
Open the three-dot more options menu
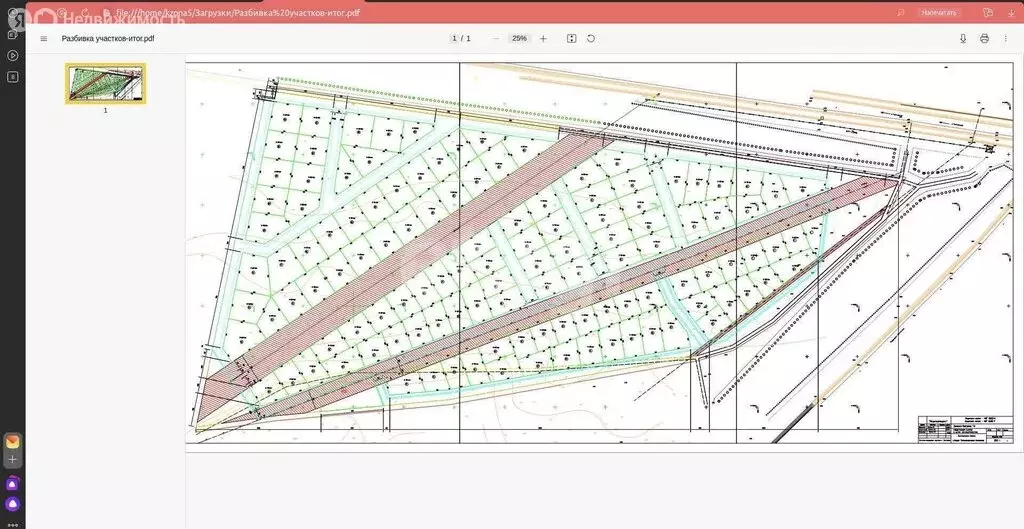point(1005,39)
